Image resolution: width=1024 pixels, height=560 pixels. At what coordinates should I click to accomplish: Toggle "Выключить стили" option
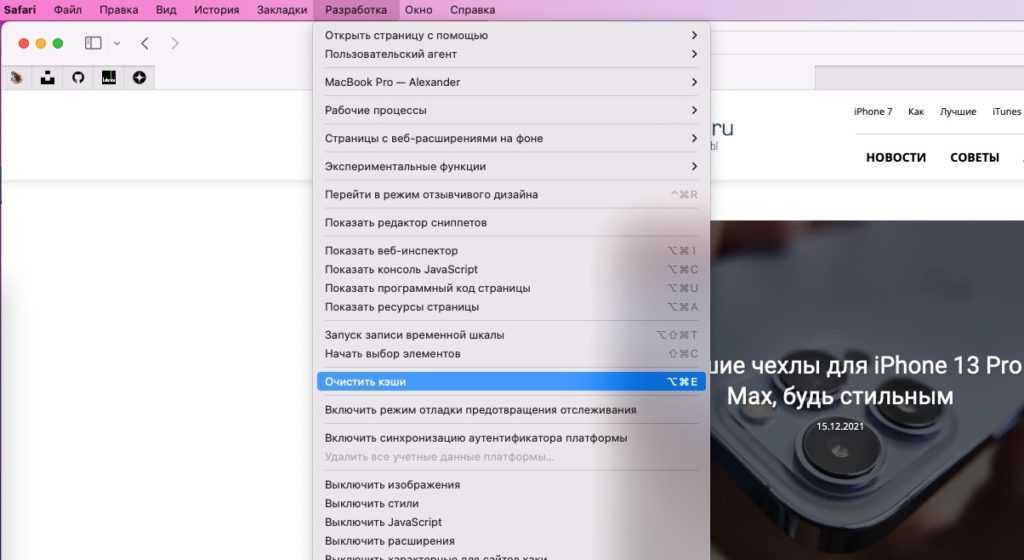(371, 504)
